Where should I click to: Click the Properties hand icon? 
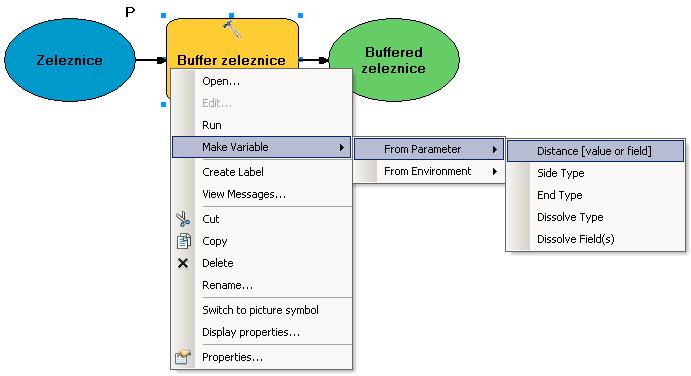point(183,357)
